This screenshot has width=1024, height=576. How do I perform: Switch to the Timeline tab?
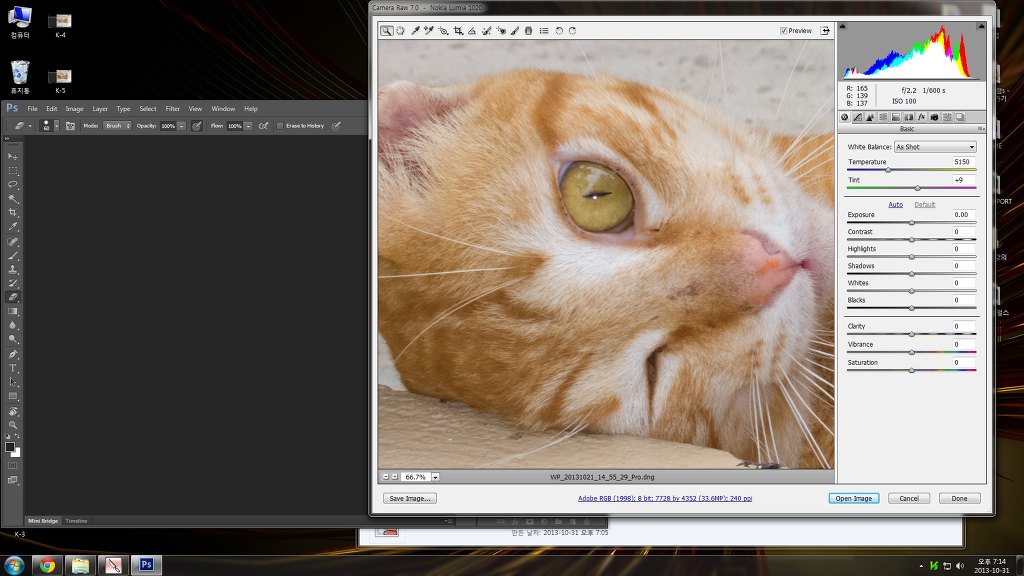point(77,521)
